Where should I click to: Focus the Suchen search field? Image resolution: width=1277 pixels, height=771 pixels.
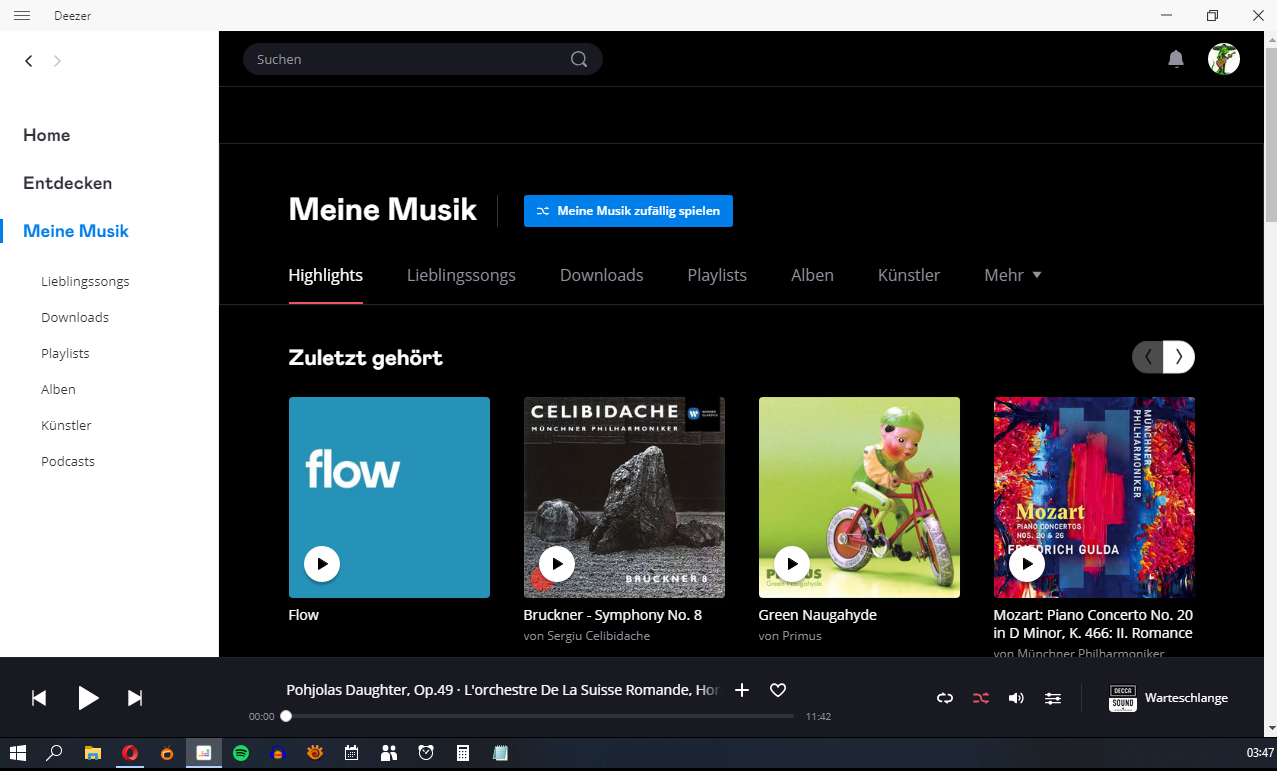click(423, 59)
